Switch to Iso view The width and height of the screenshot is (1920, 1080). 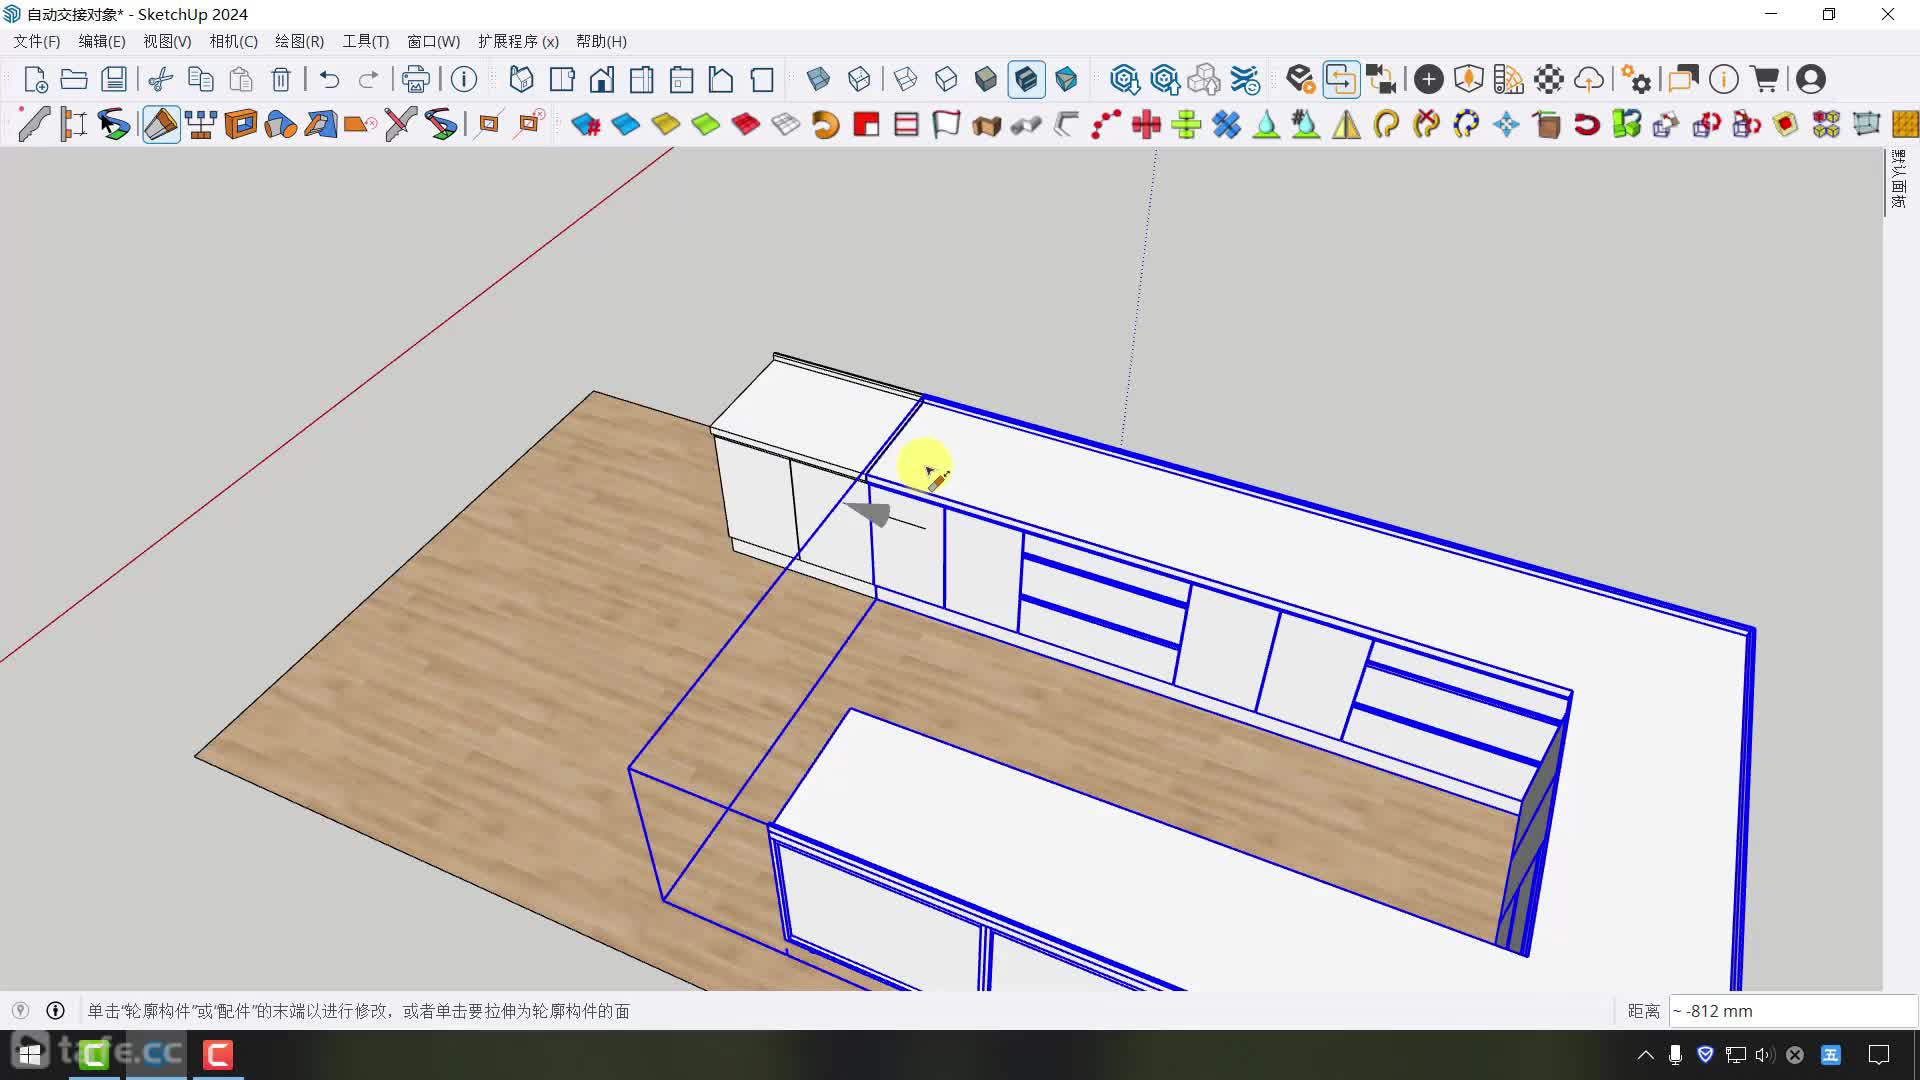[521, 79]
